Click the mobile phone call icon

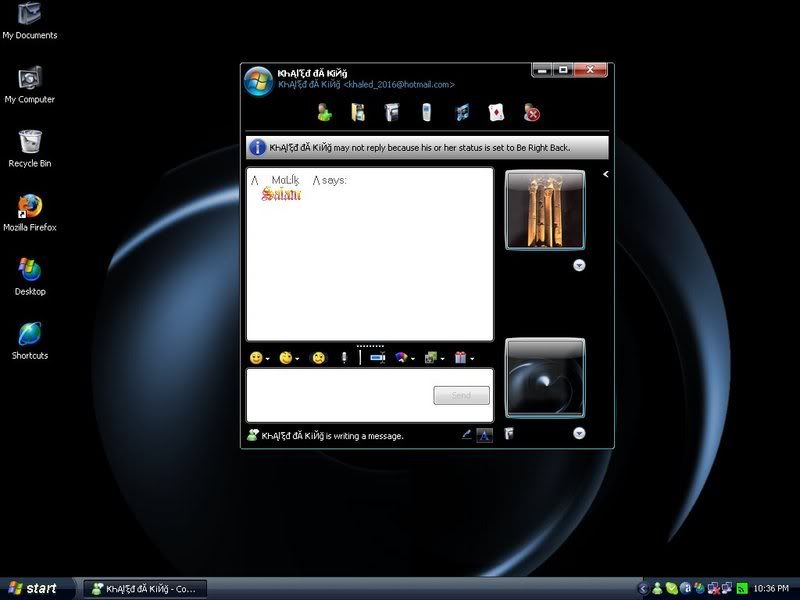click(426, 113)
